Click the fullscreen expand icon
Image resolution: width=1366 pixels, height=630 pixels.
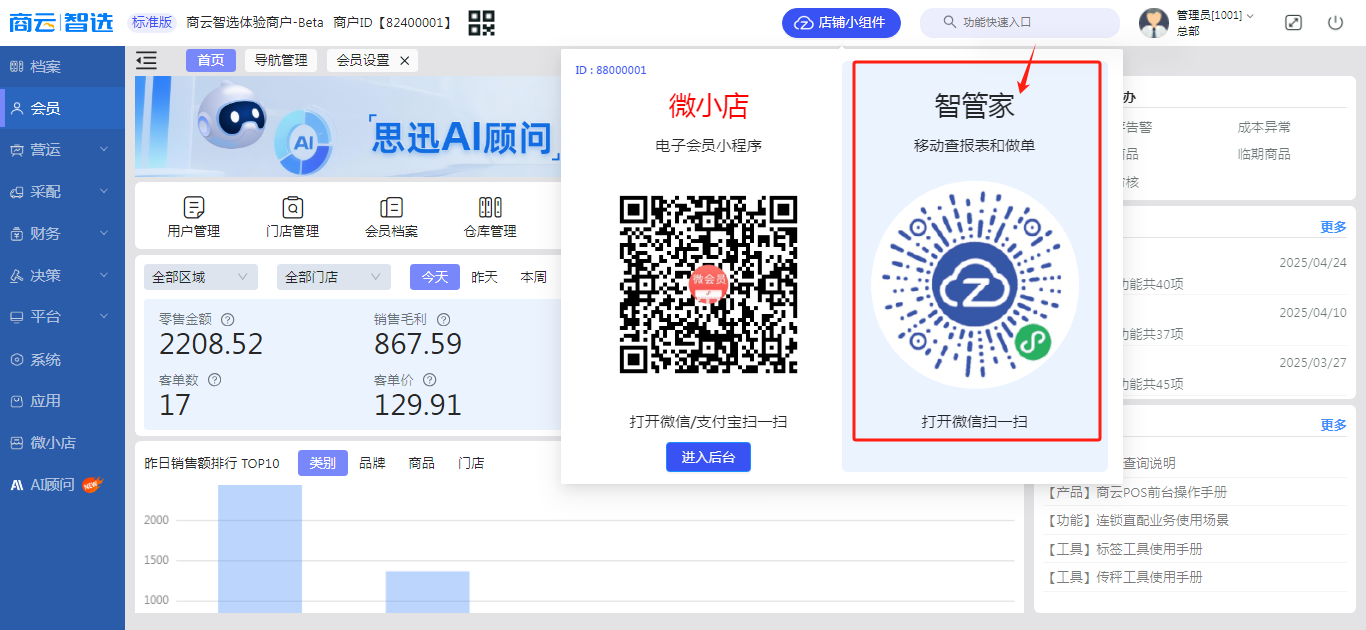1293,23
